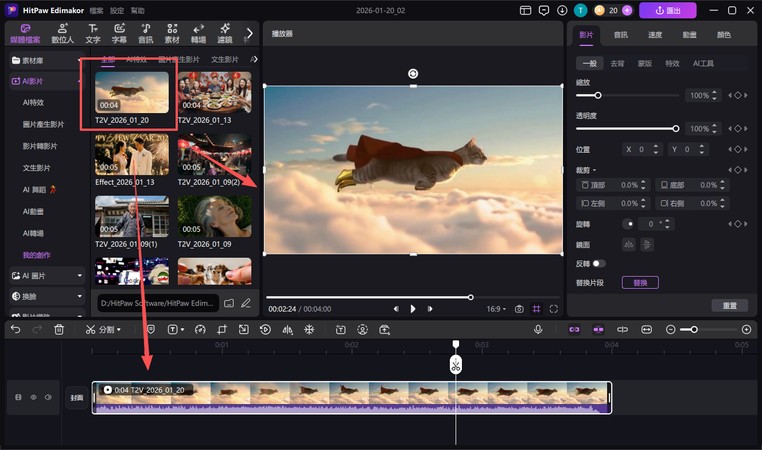Toggle the 反轉 reverse switch

[x=598, y=263]
